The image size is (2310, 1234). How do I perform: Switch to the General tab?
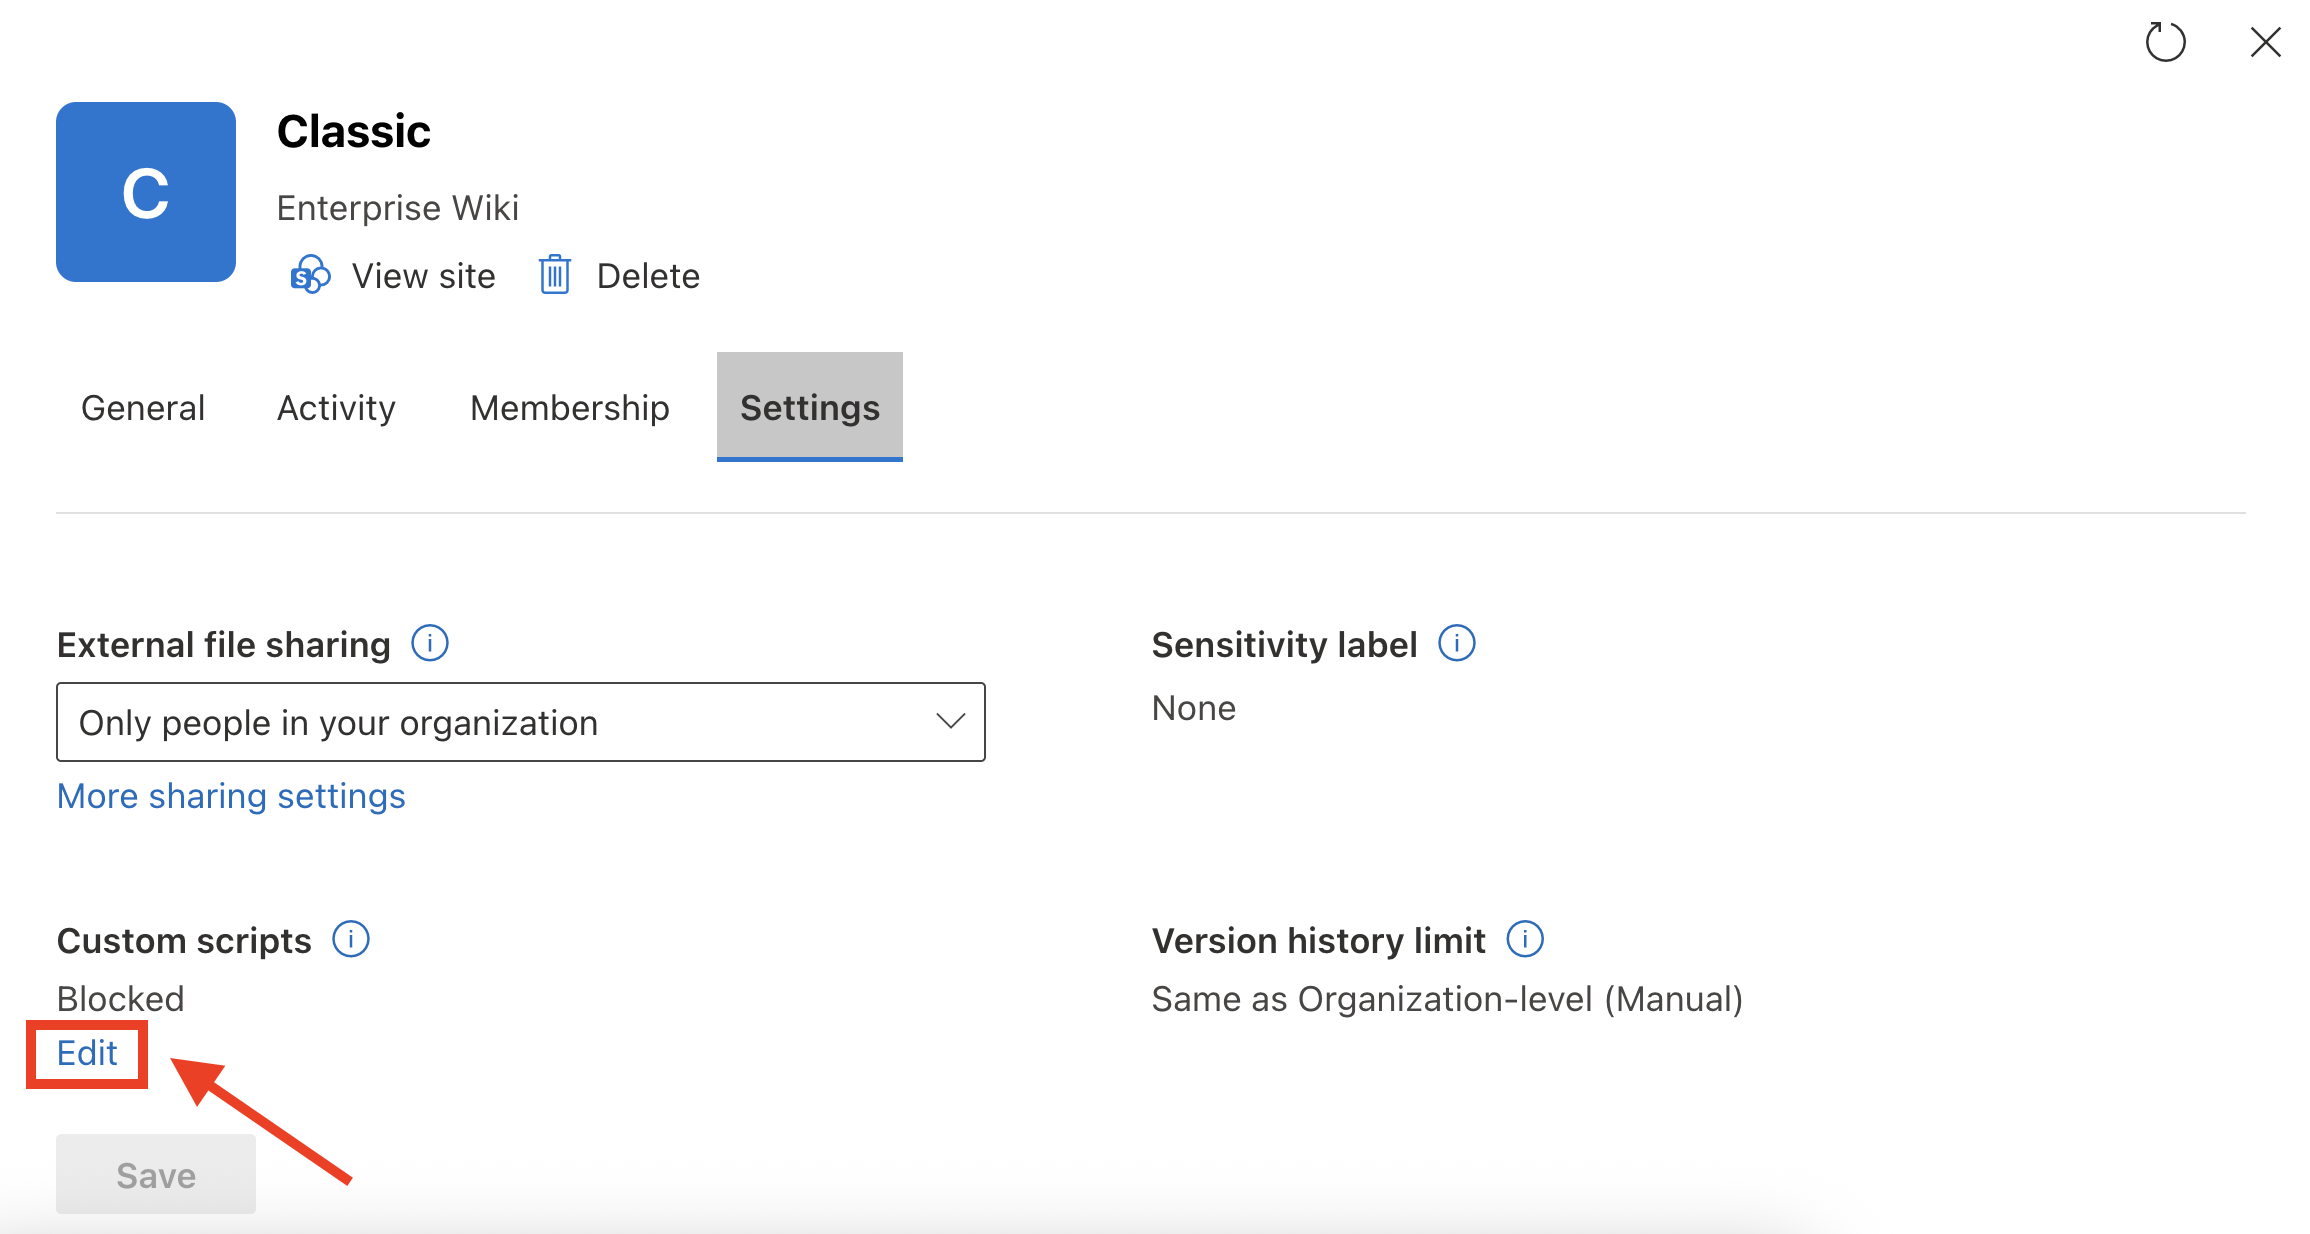[143, 408]
